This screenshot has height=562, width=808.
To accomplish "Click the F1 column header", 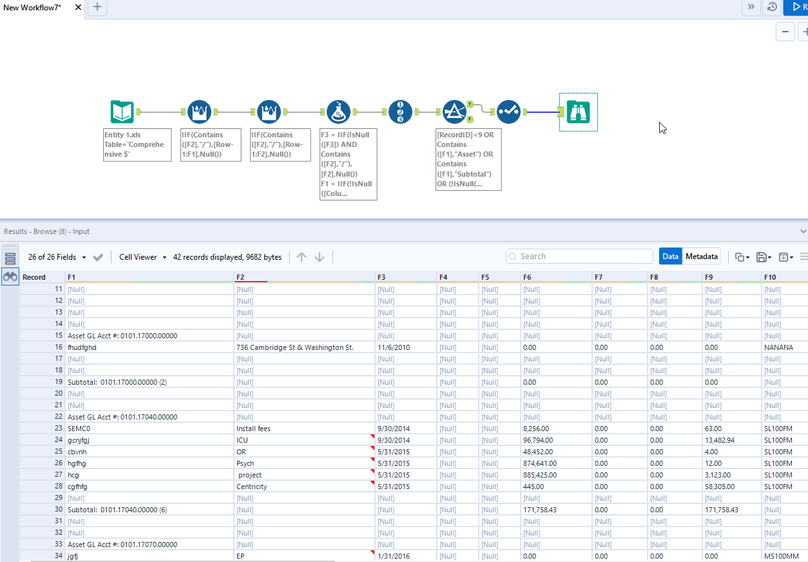I will tap(149, 277).
